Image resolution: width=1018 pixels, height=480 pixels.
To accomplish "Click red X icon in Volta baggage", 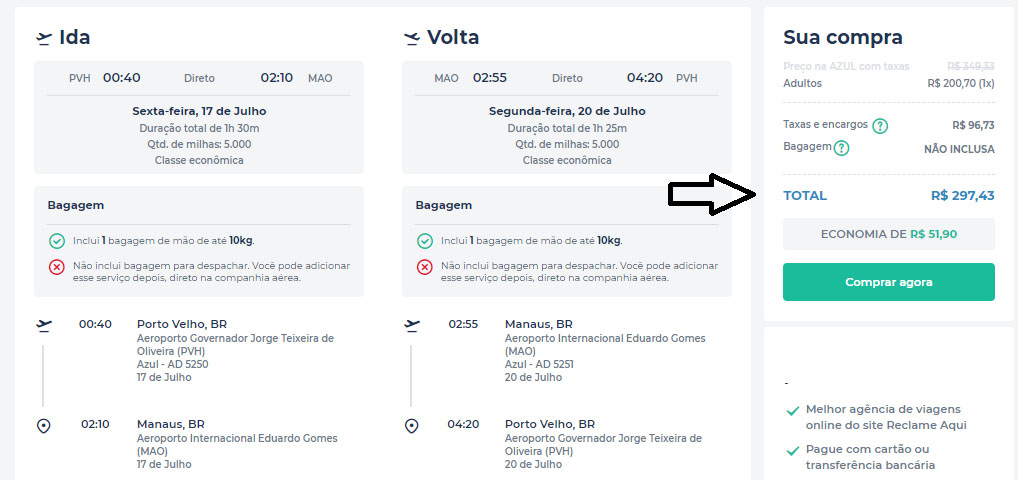I will click(425, 266).
